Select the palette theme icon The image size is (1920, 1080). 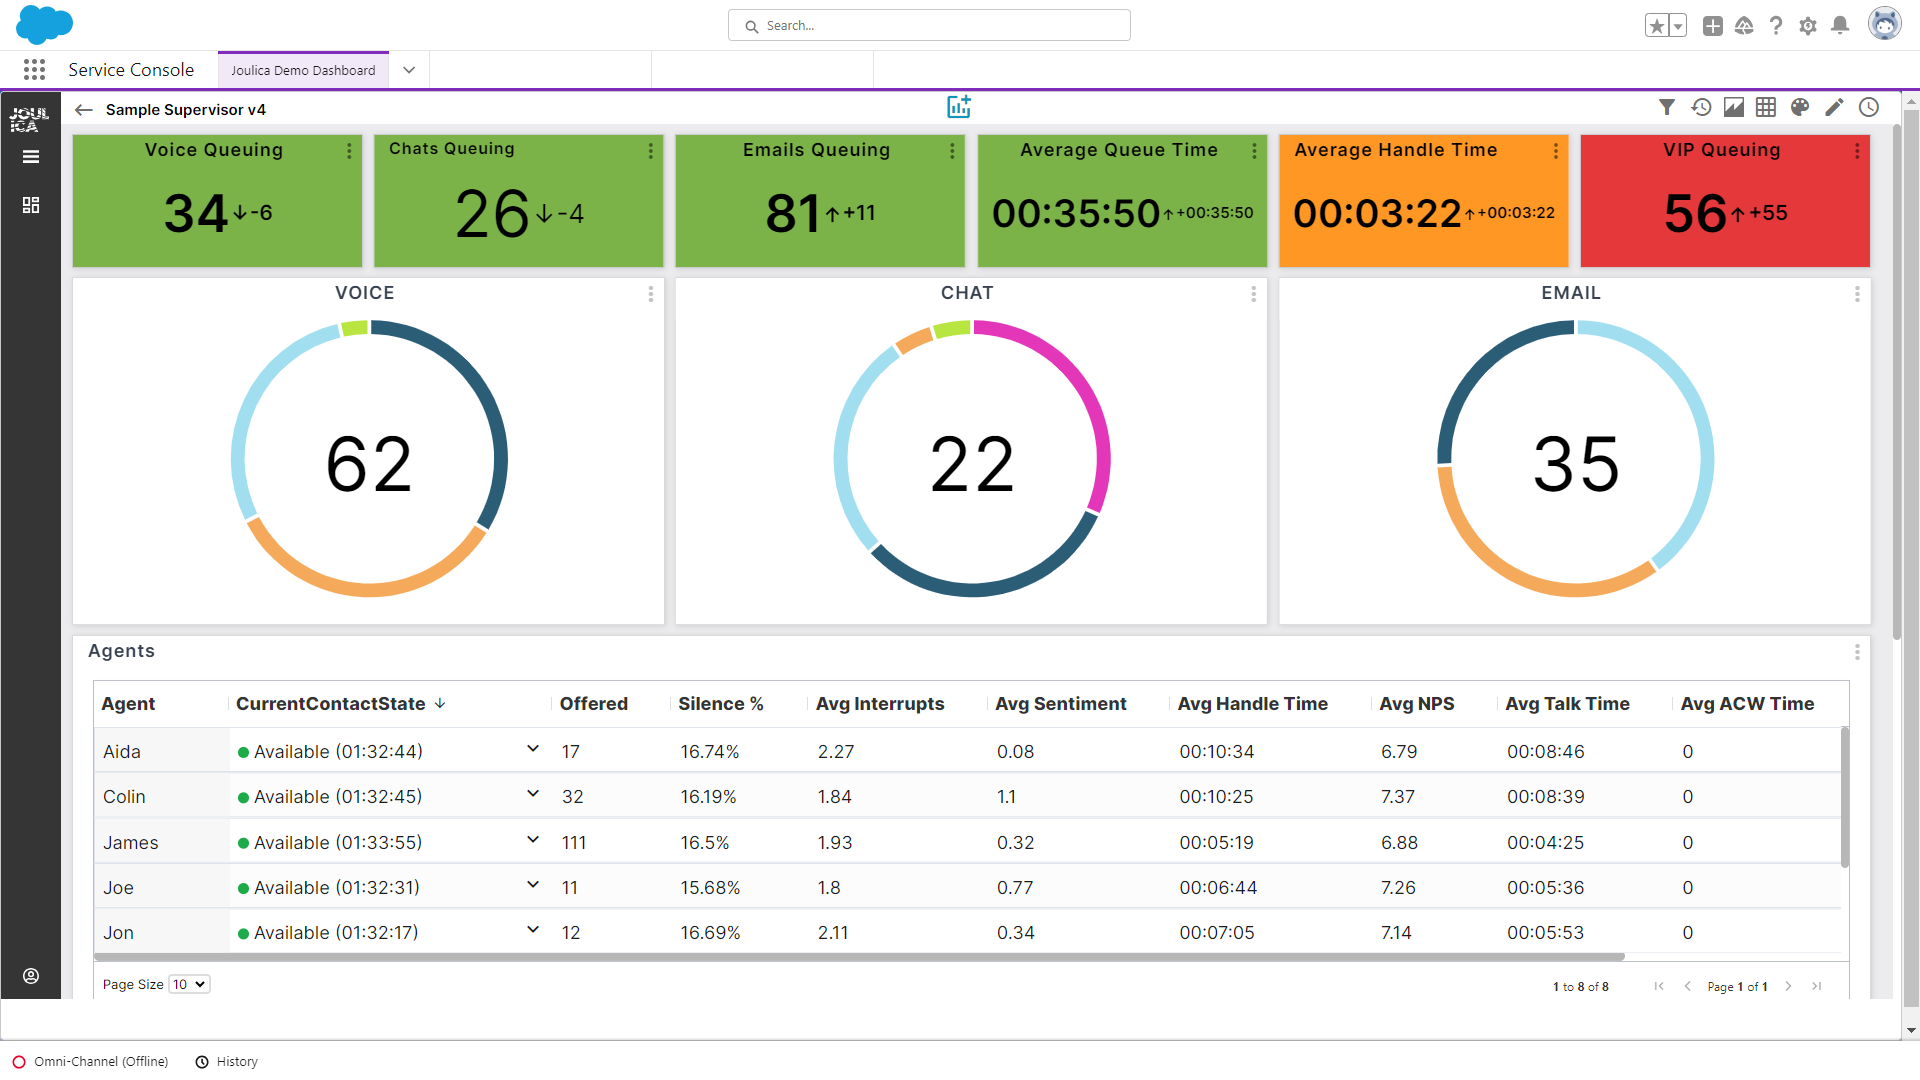[1800, 107]
